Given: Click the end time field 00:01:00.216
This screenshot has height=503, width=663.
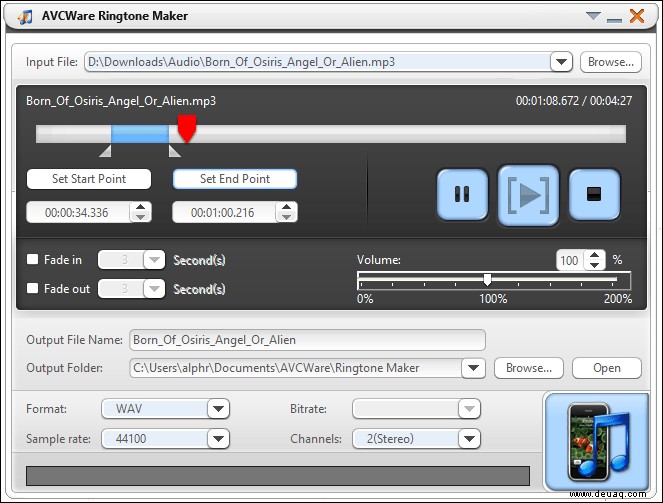Looking at the screenshot, I should [x=223, y=212].
